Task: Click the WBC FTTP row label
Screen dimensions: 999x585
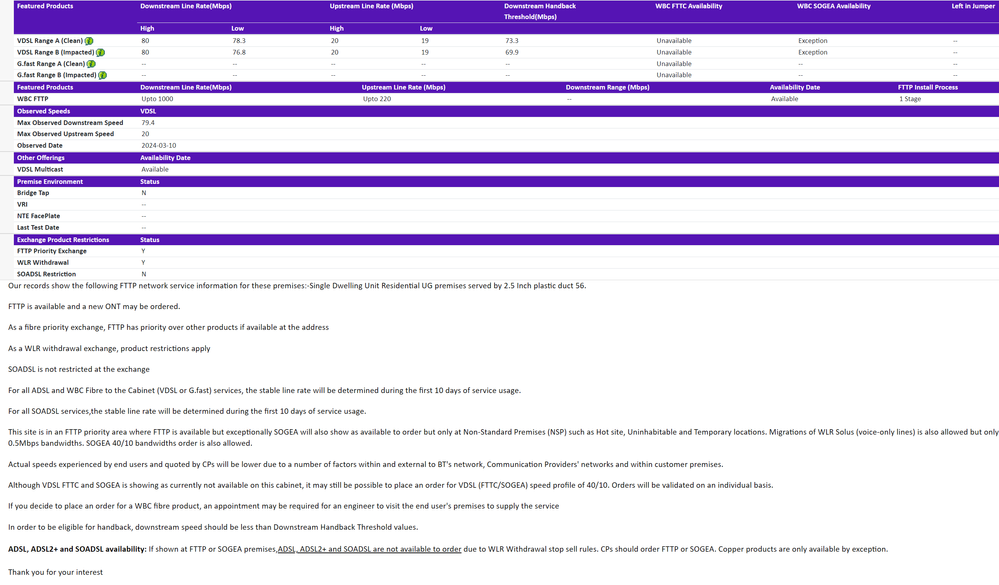Action: coord(32,99)
